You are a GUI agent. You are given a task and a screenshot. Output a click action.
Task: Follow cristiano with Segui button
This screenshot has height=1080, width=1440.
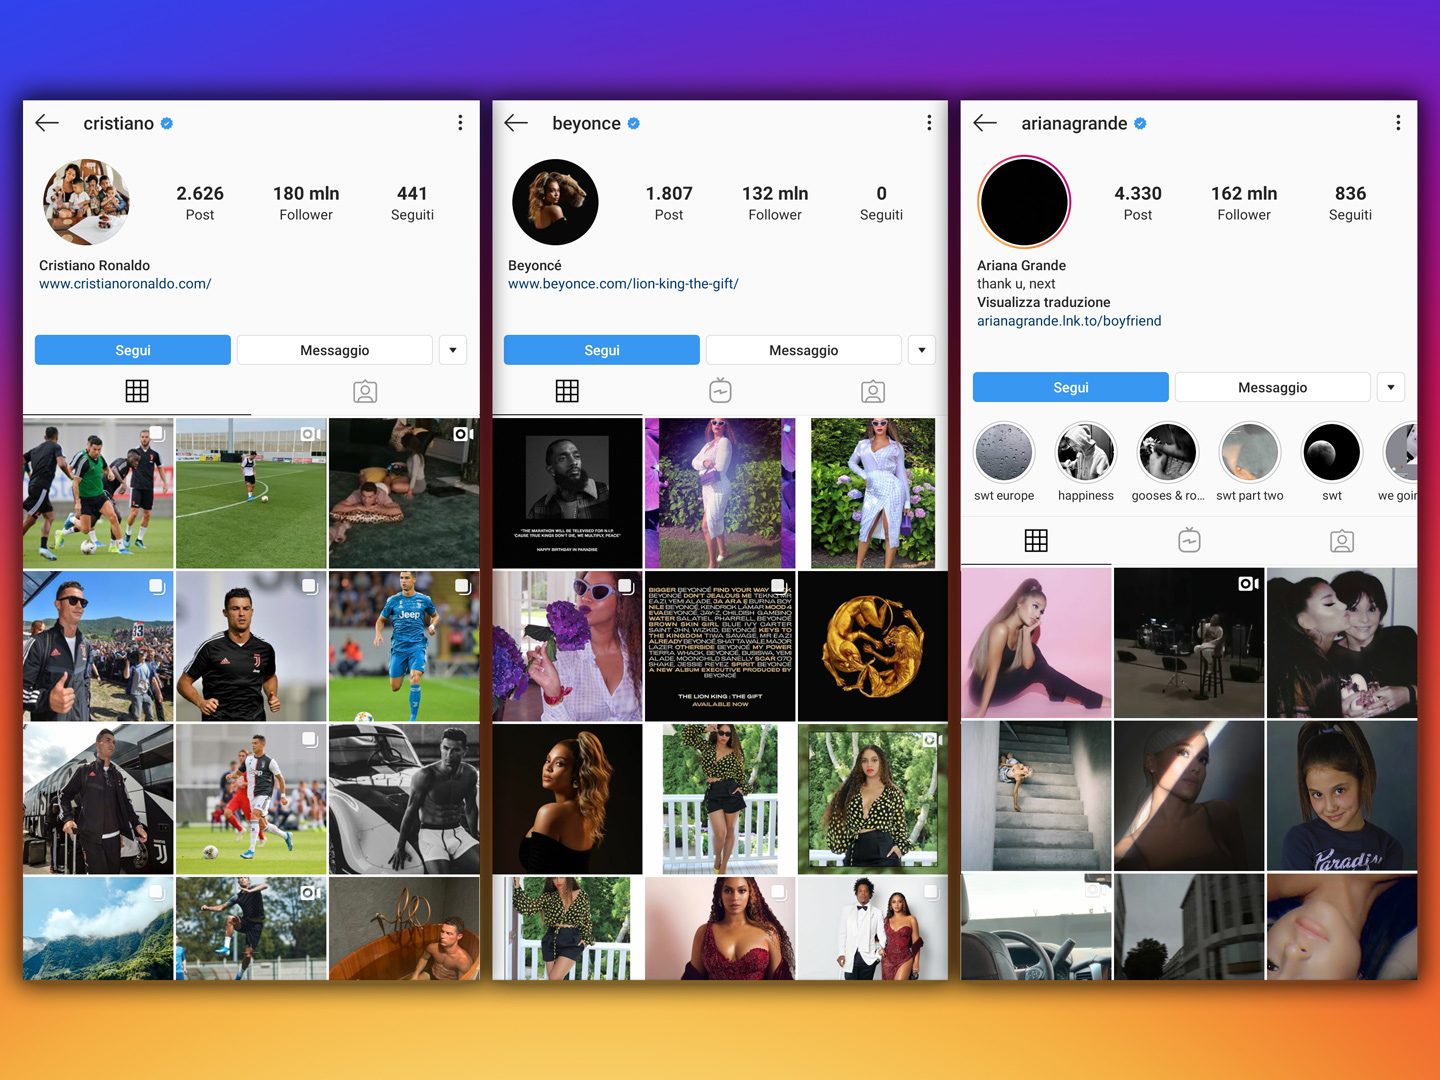click(133, 350)
